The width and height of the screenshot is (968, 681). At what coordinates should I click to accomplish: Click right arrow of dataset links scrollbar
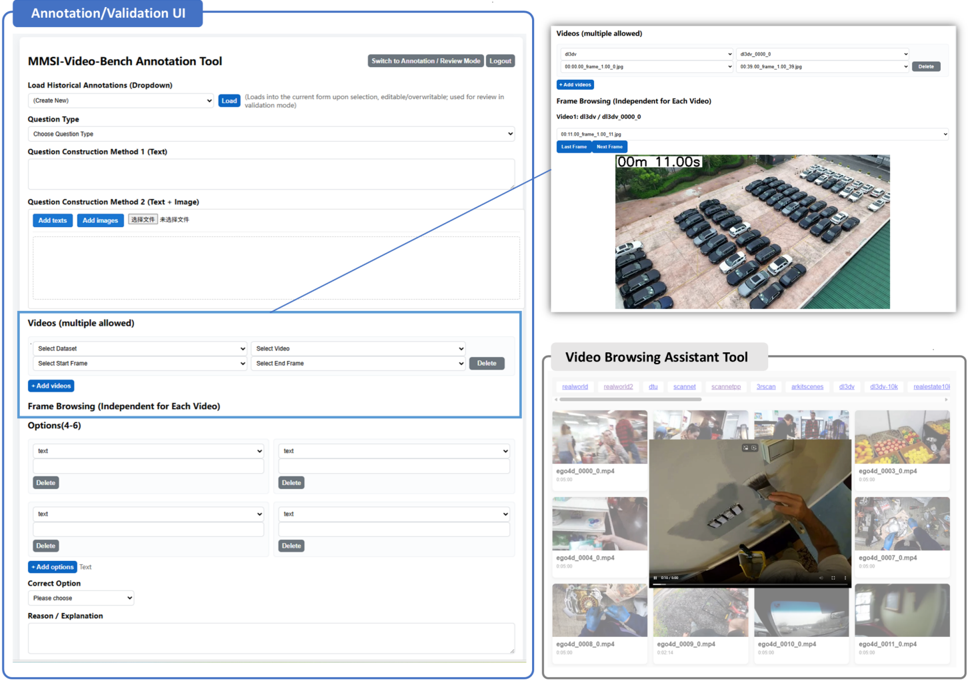946,400
